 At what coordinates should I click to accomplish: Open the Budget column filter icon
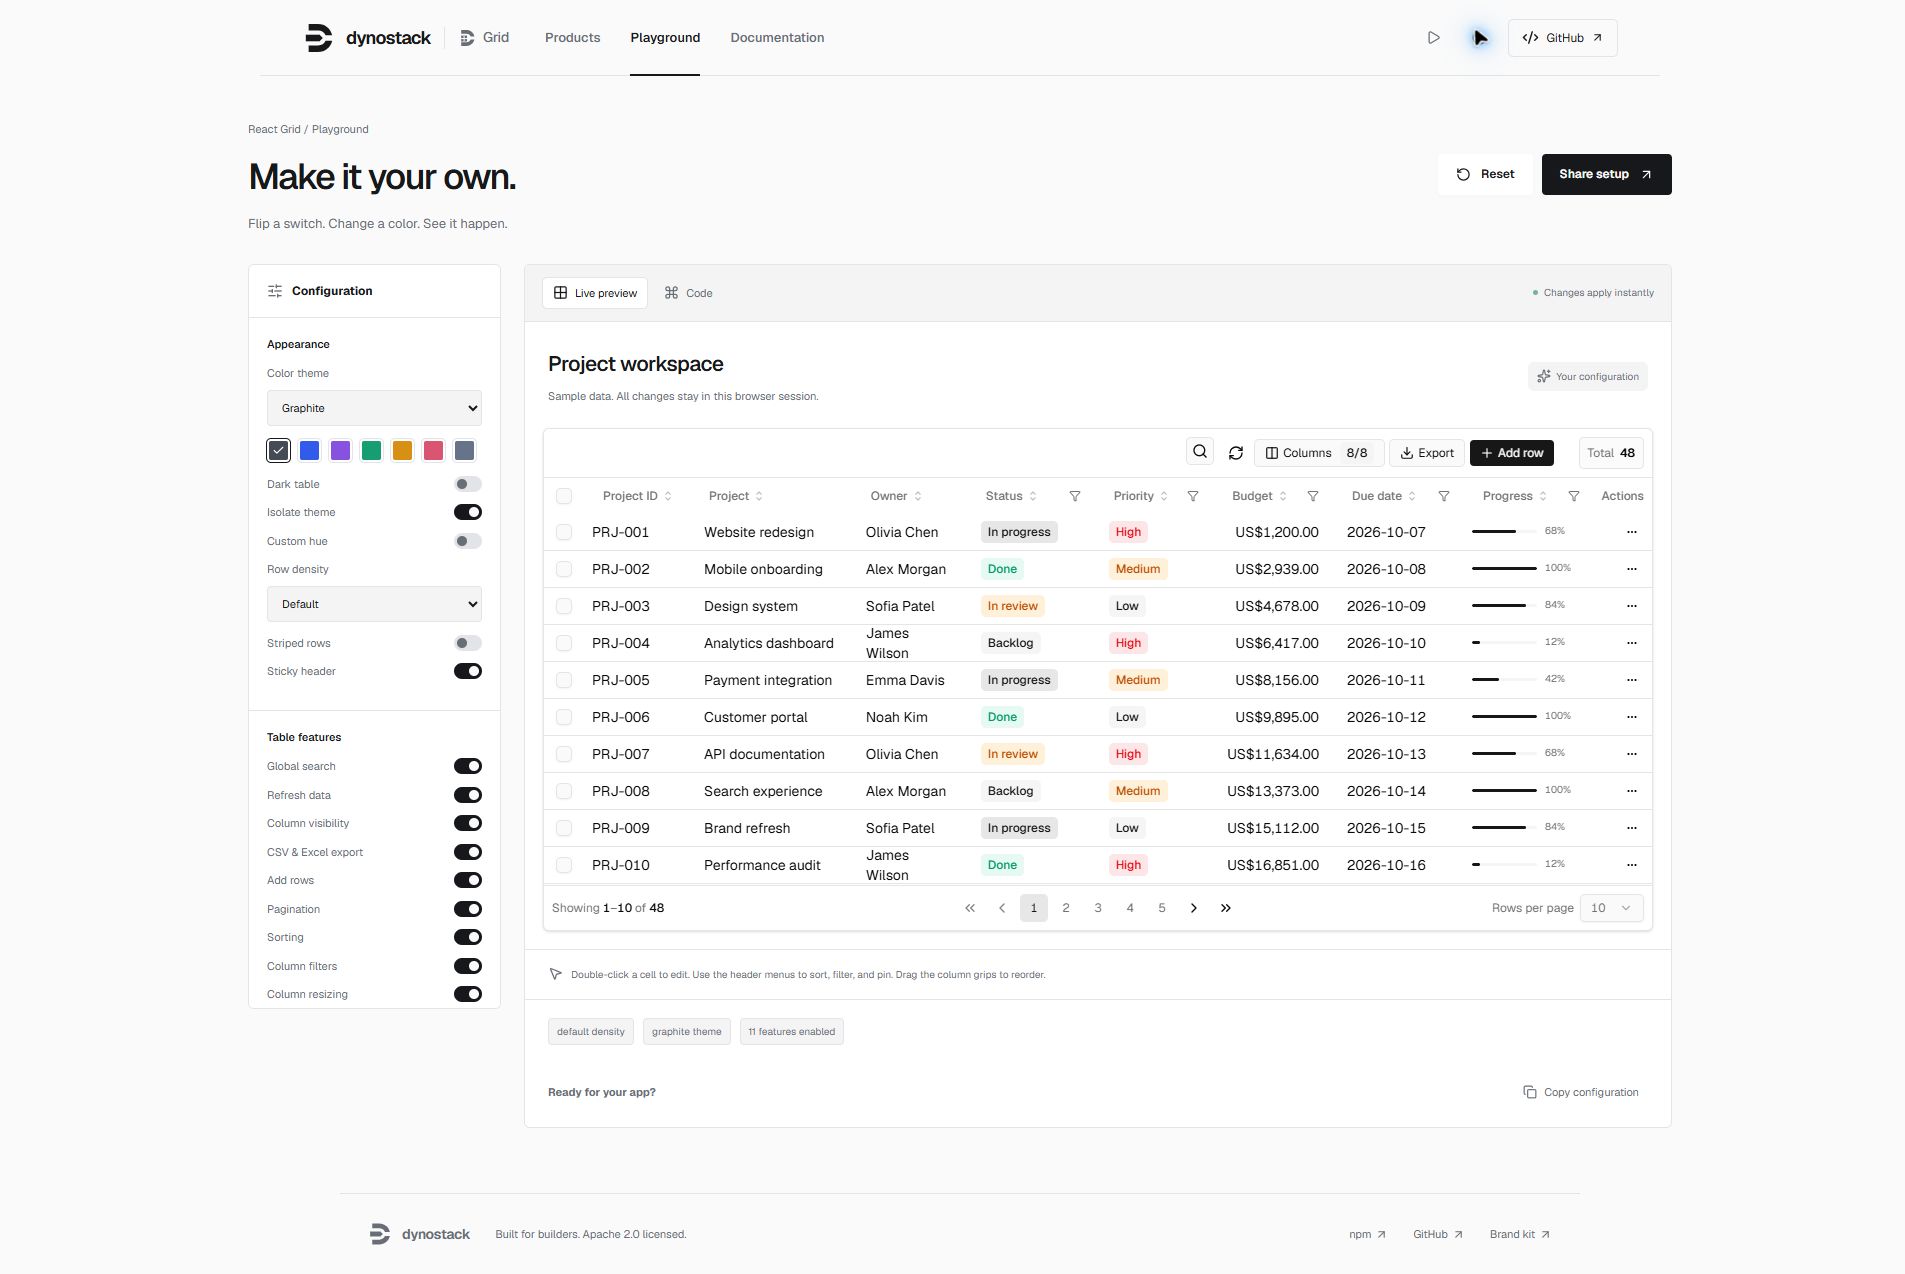tap(1313, 496)
